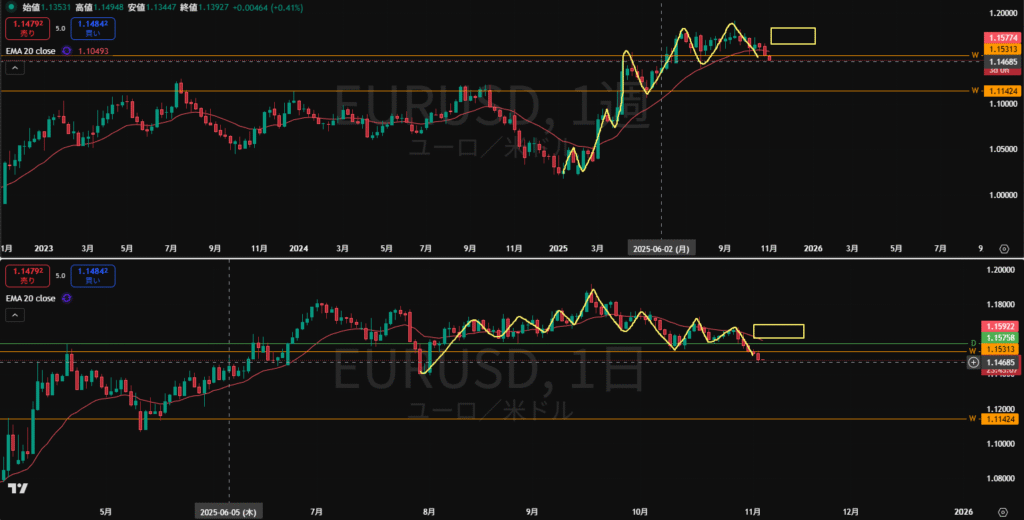The height and width of the screenshot is (520, 1024).
Task: Click the TradingView logo in the bottom-left corner
Action: click(16, 488)
